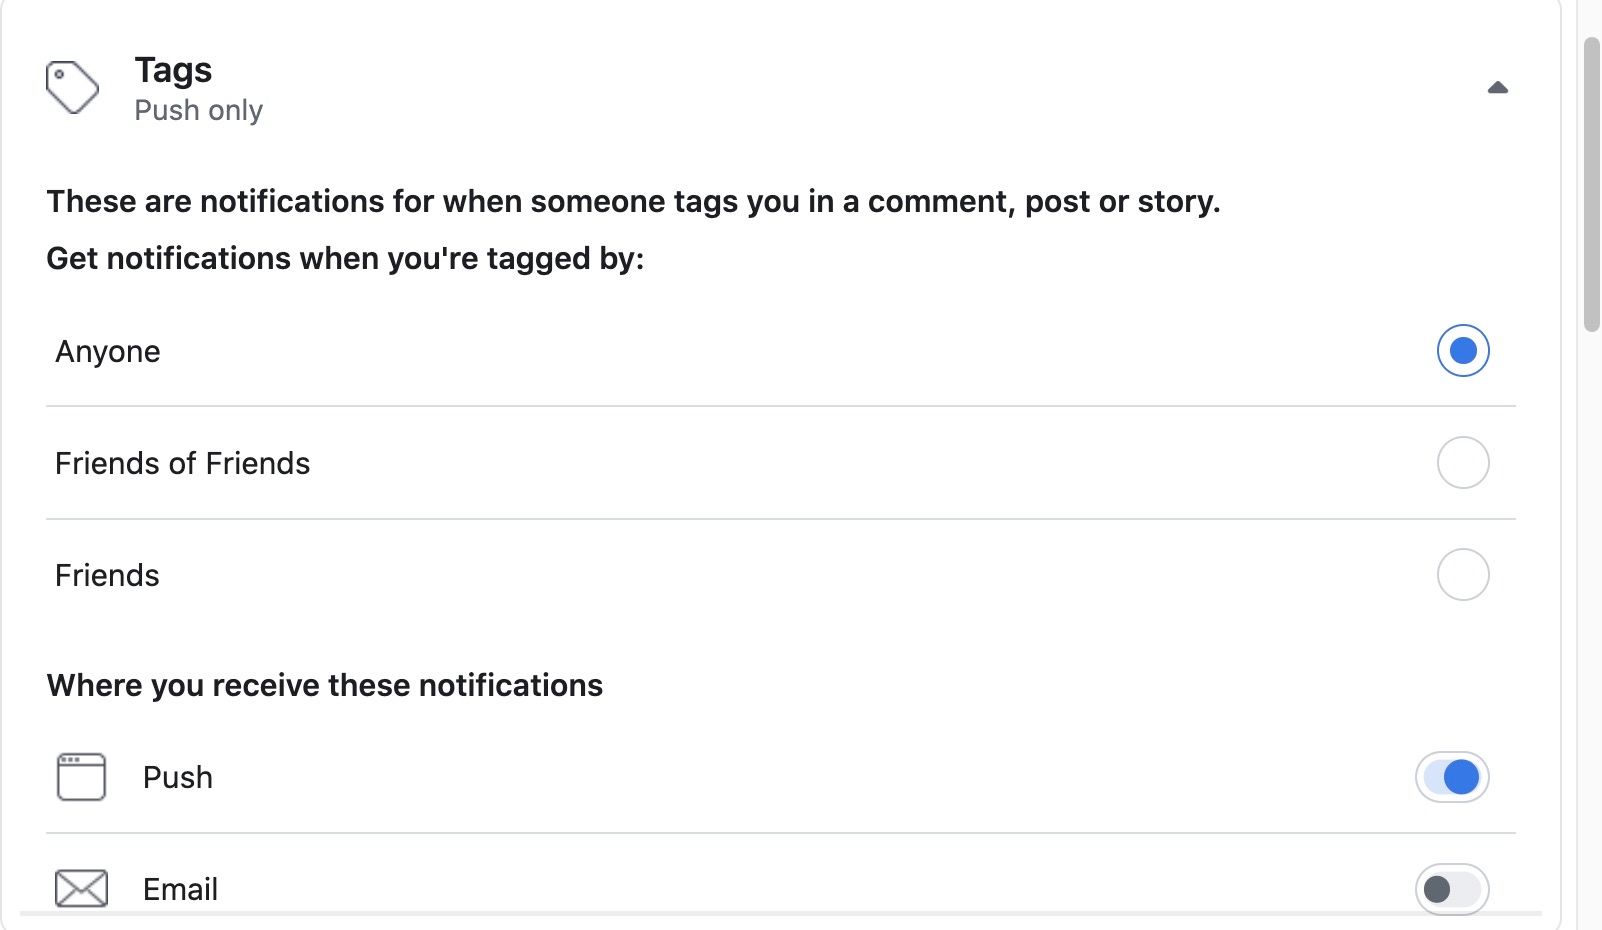Click the tag icon beside Tags heading
The height and width of the screenshot is (930, 1602).
coord(72,88)
